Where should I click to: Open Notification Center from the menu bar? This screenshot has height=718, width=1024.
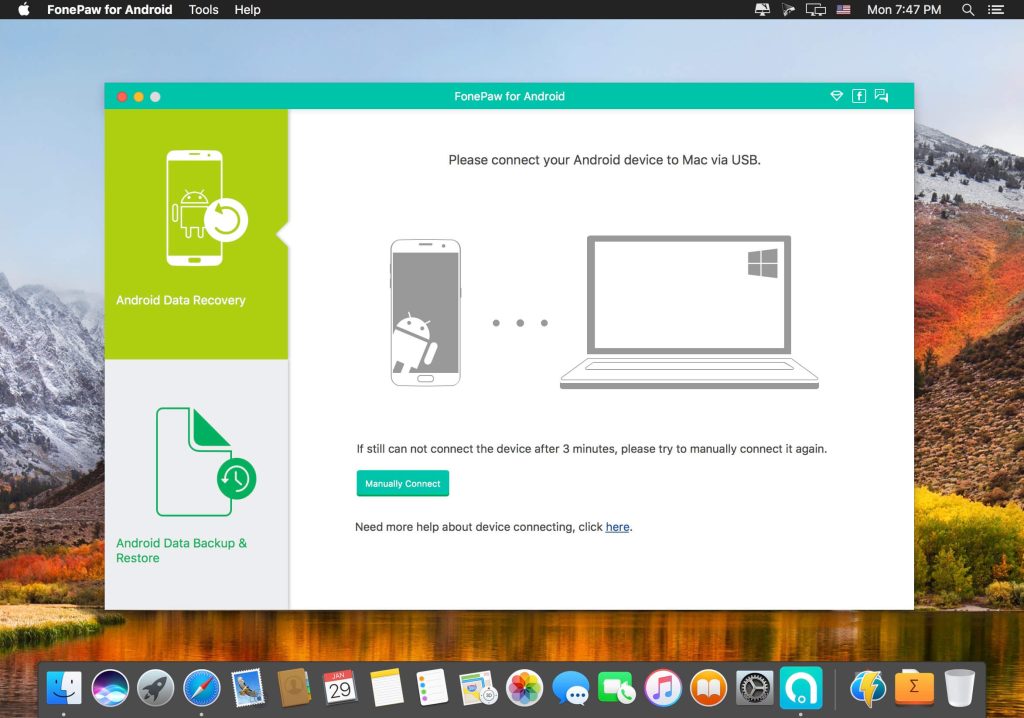pos(996,10)
